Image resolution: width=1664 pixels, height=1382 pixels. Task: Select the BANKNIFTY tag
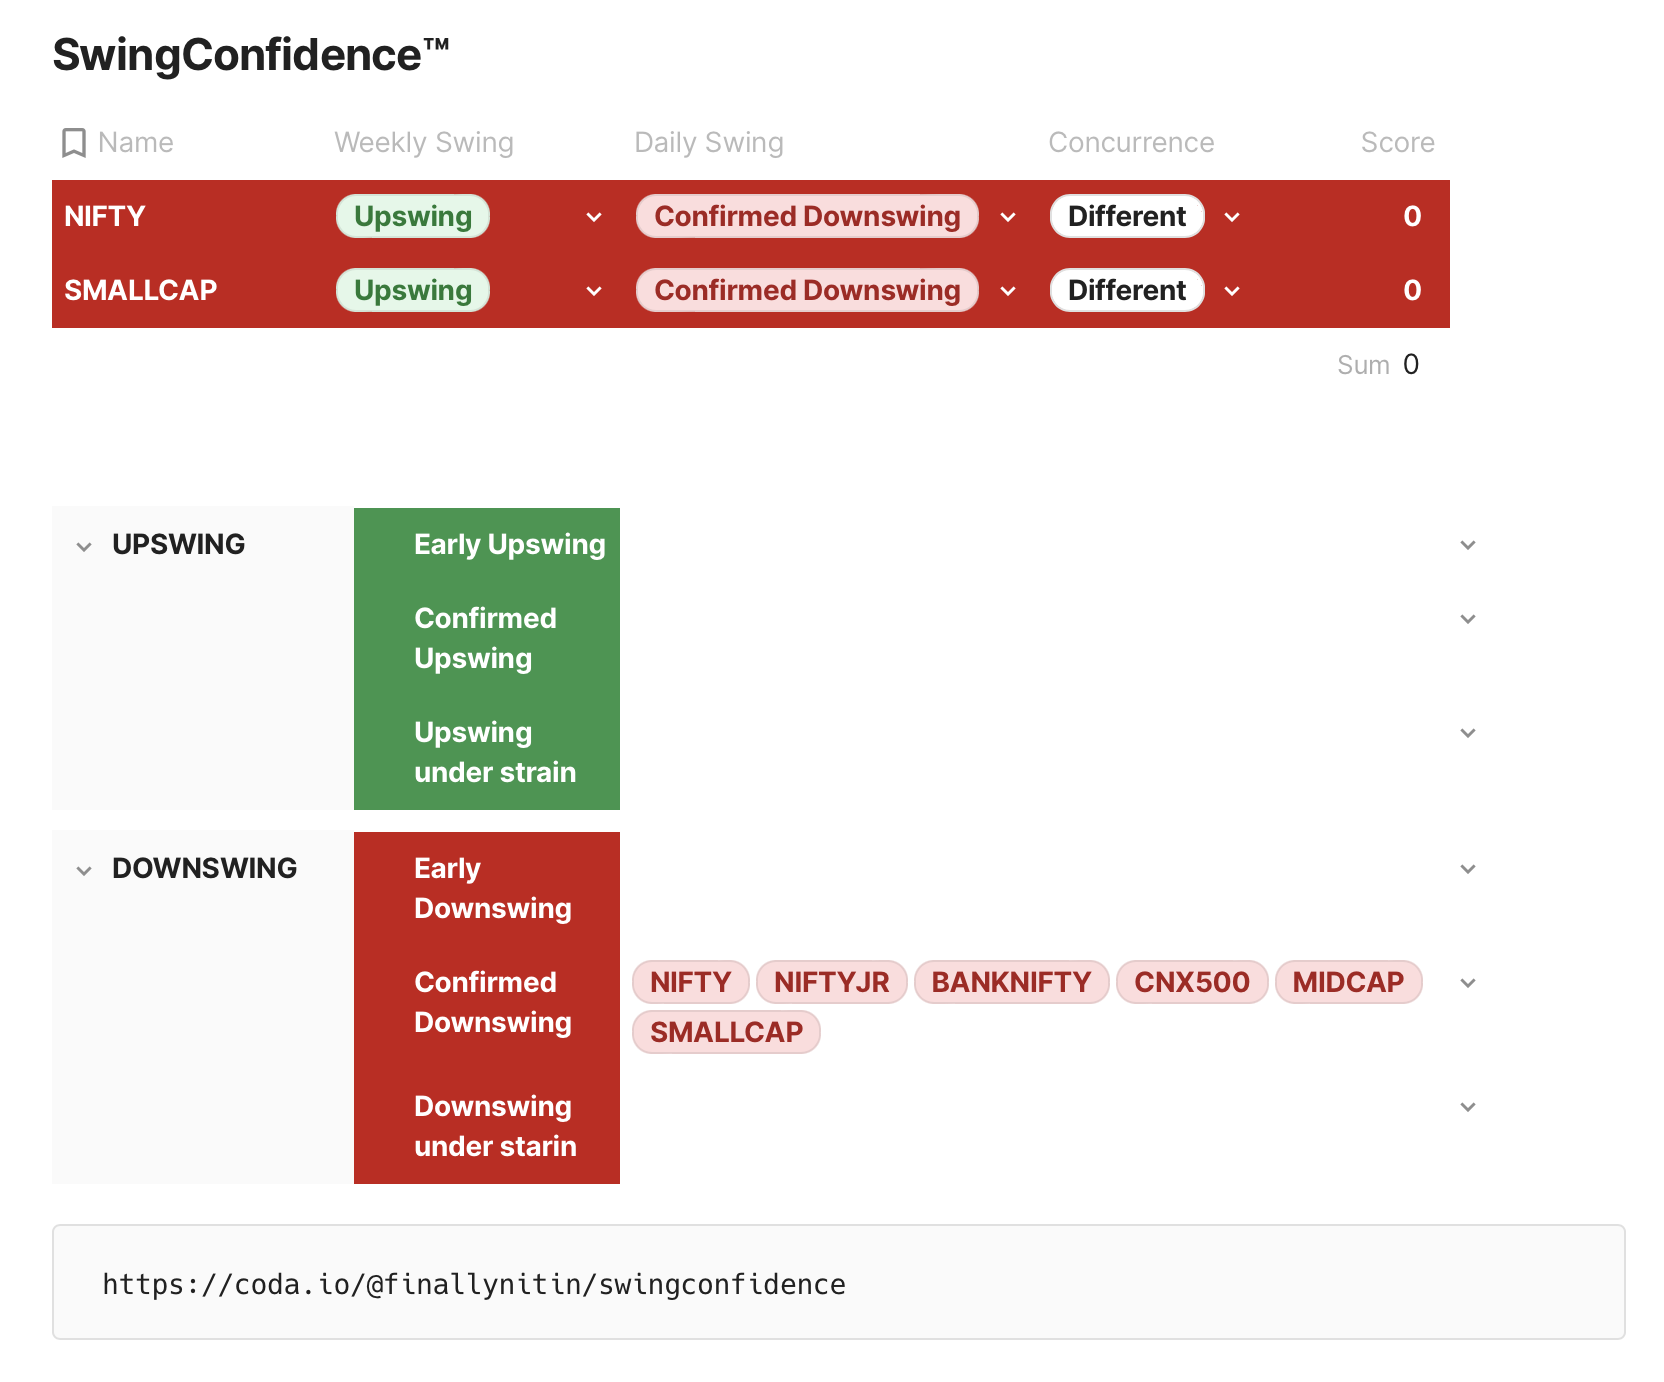tap(1010, 982)
